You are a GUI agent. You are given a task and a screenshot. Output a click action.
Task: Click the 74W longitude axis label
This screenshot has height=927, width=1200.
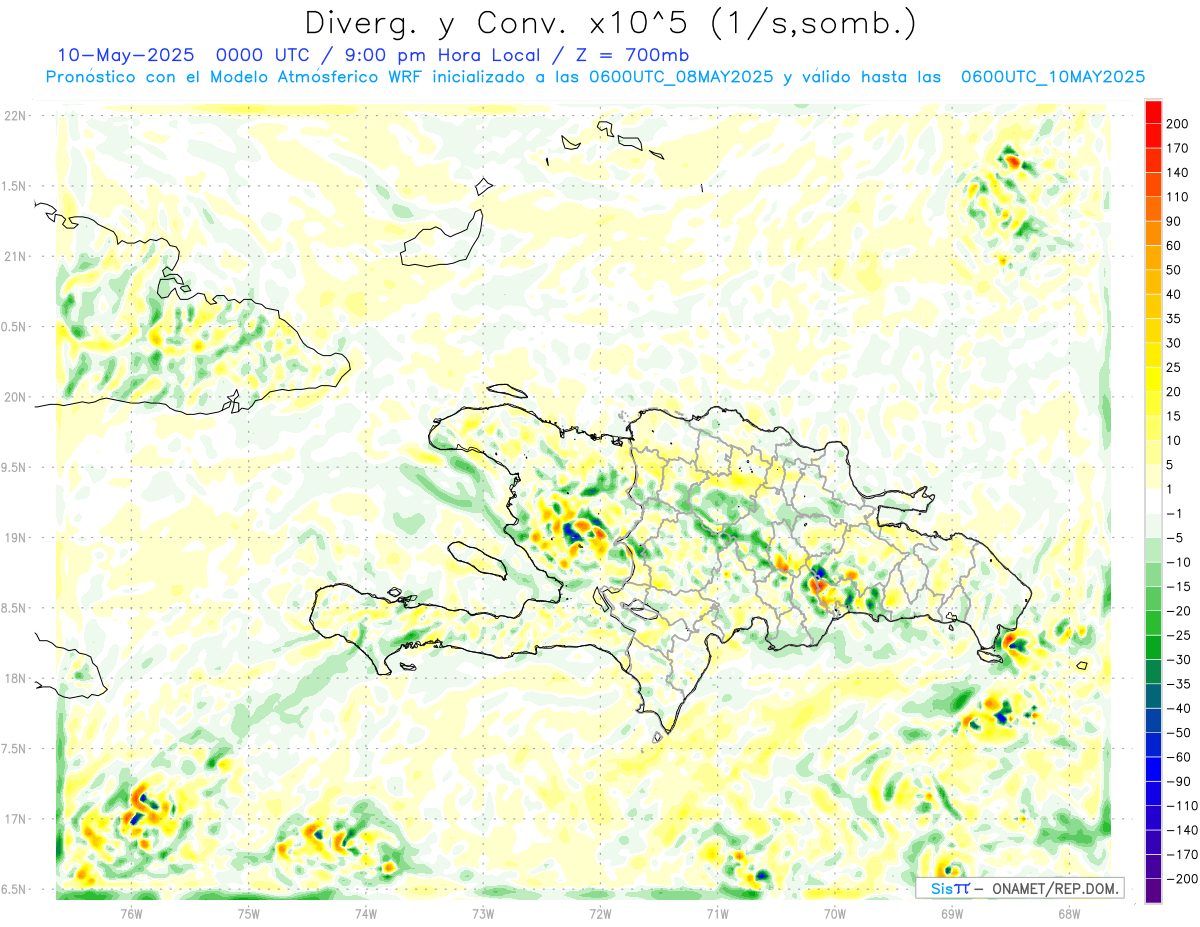tap(366, 913)
